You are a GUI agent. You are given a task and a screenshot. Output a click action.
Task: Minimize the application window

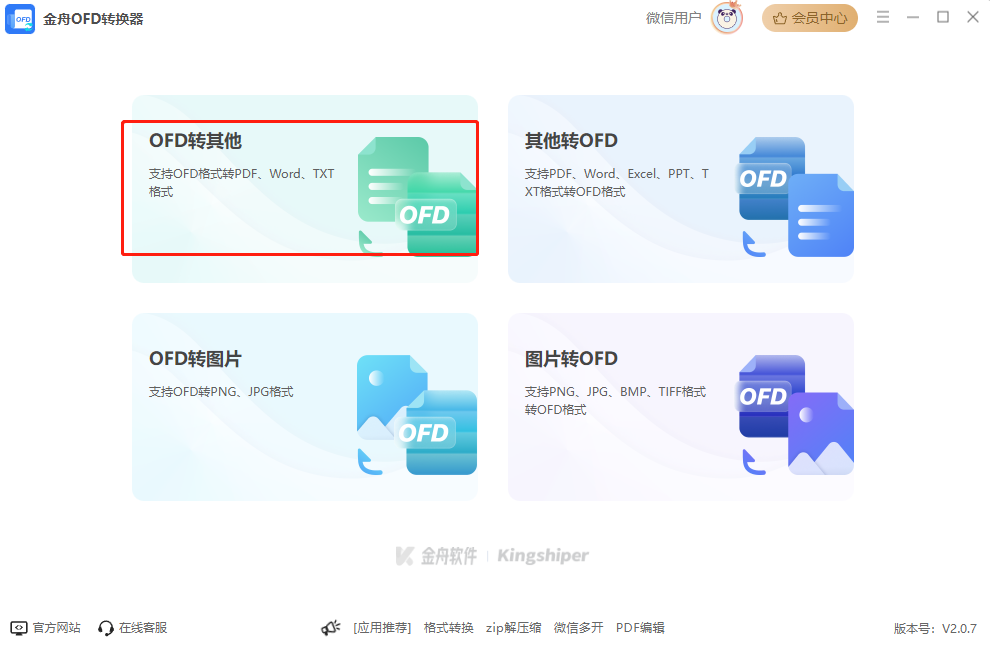click(913, 17)
